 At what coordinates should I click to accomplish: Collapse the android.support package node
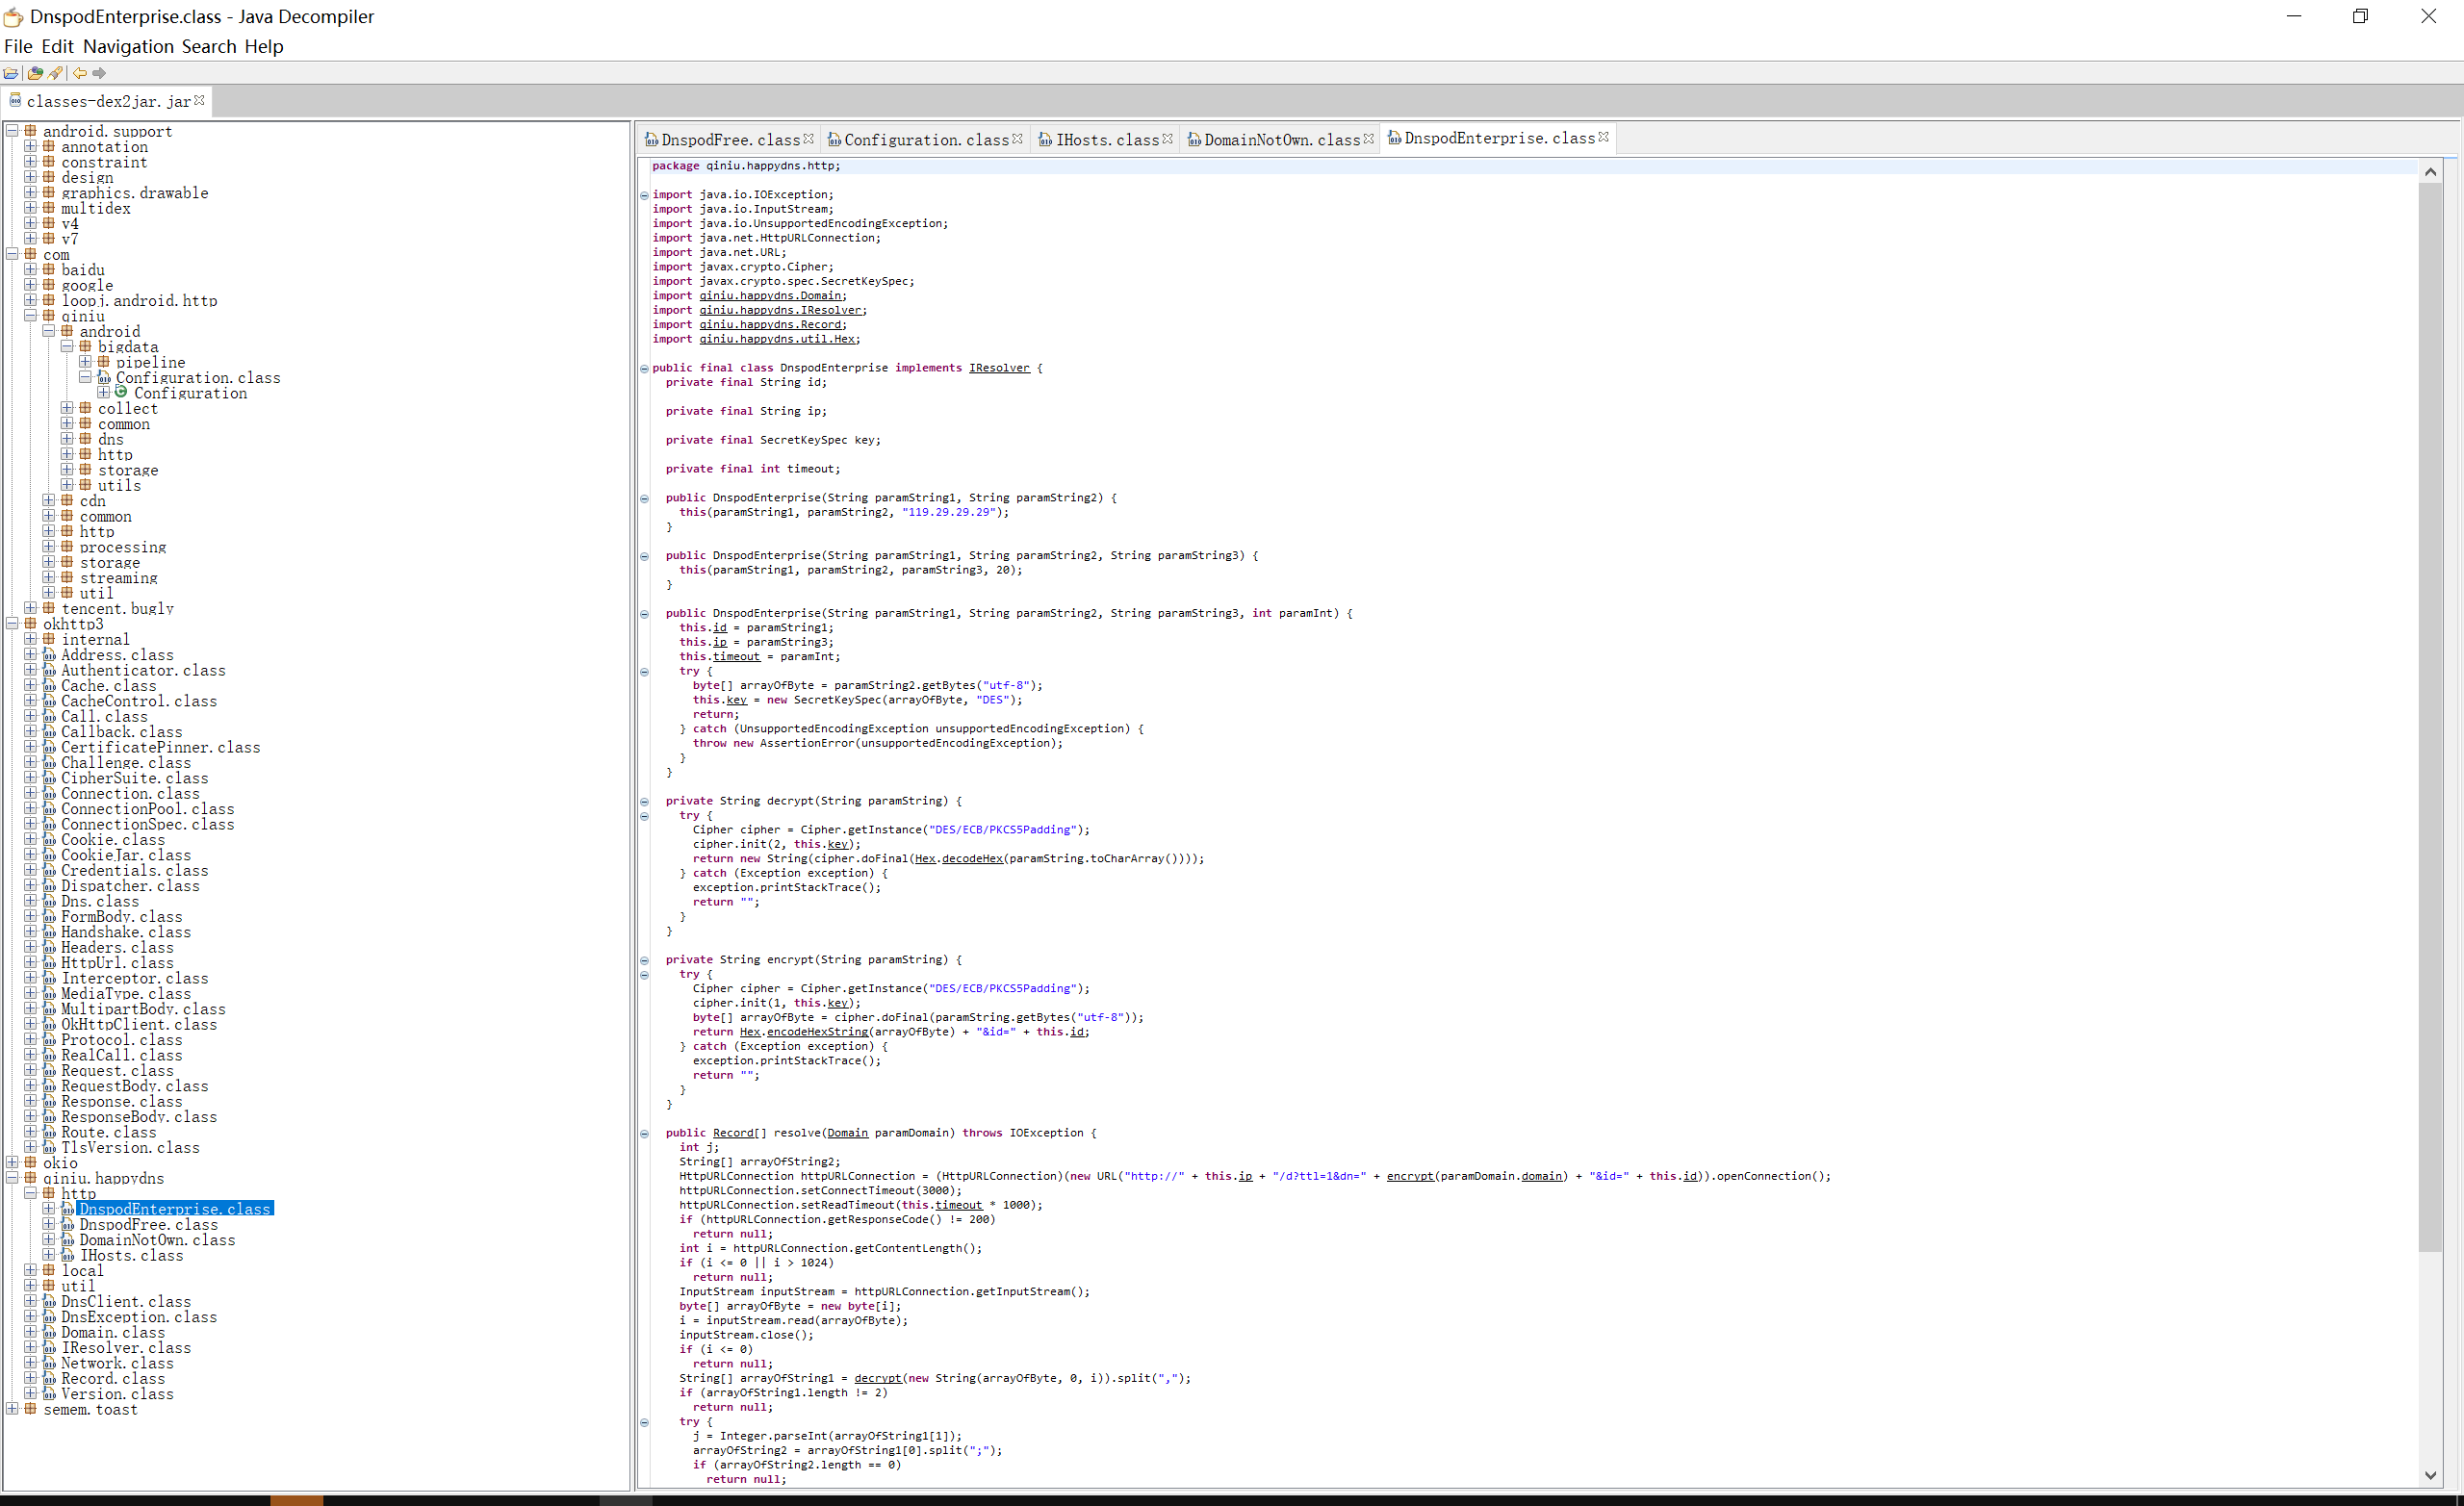(12, 131)
